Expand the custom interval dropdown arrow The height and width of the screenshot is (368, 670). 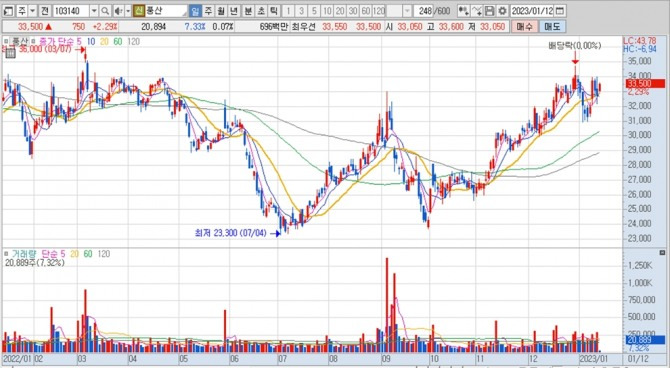coord(407,11)
